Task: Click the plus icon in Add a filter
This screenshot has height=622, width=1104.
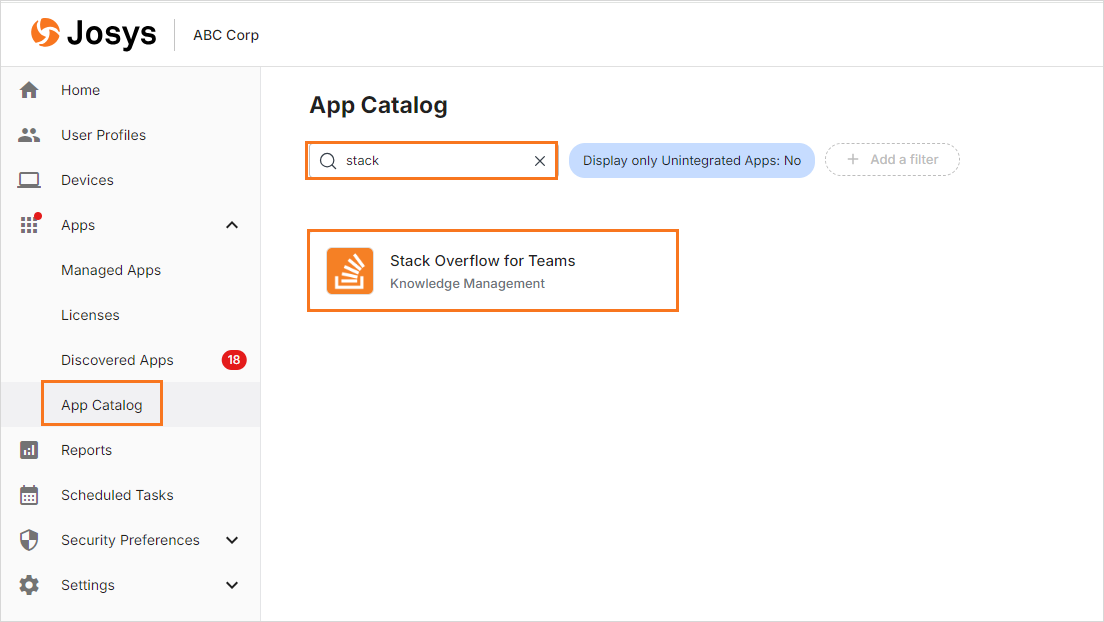Action: pyautogui.click(x=853, y=159)
